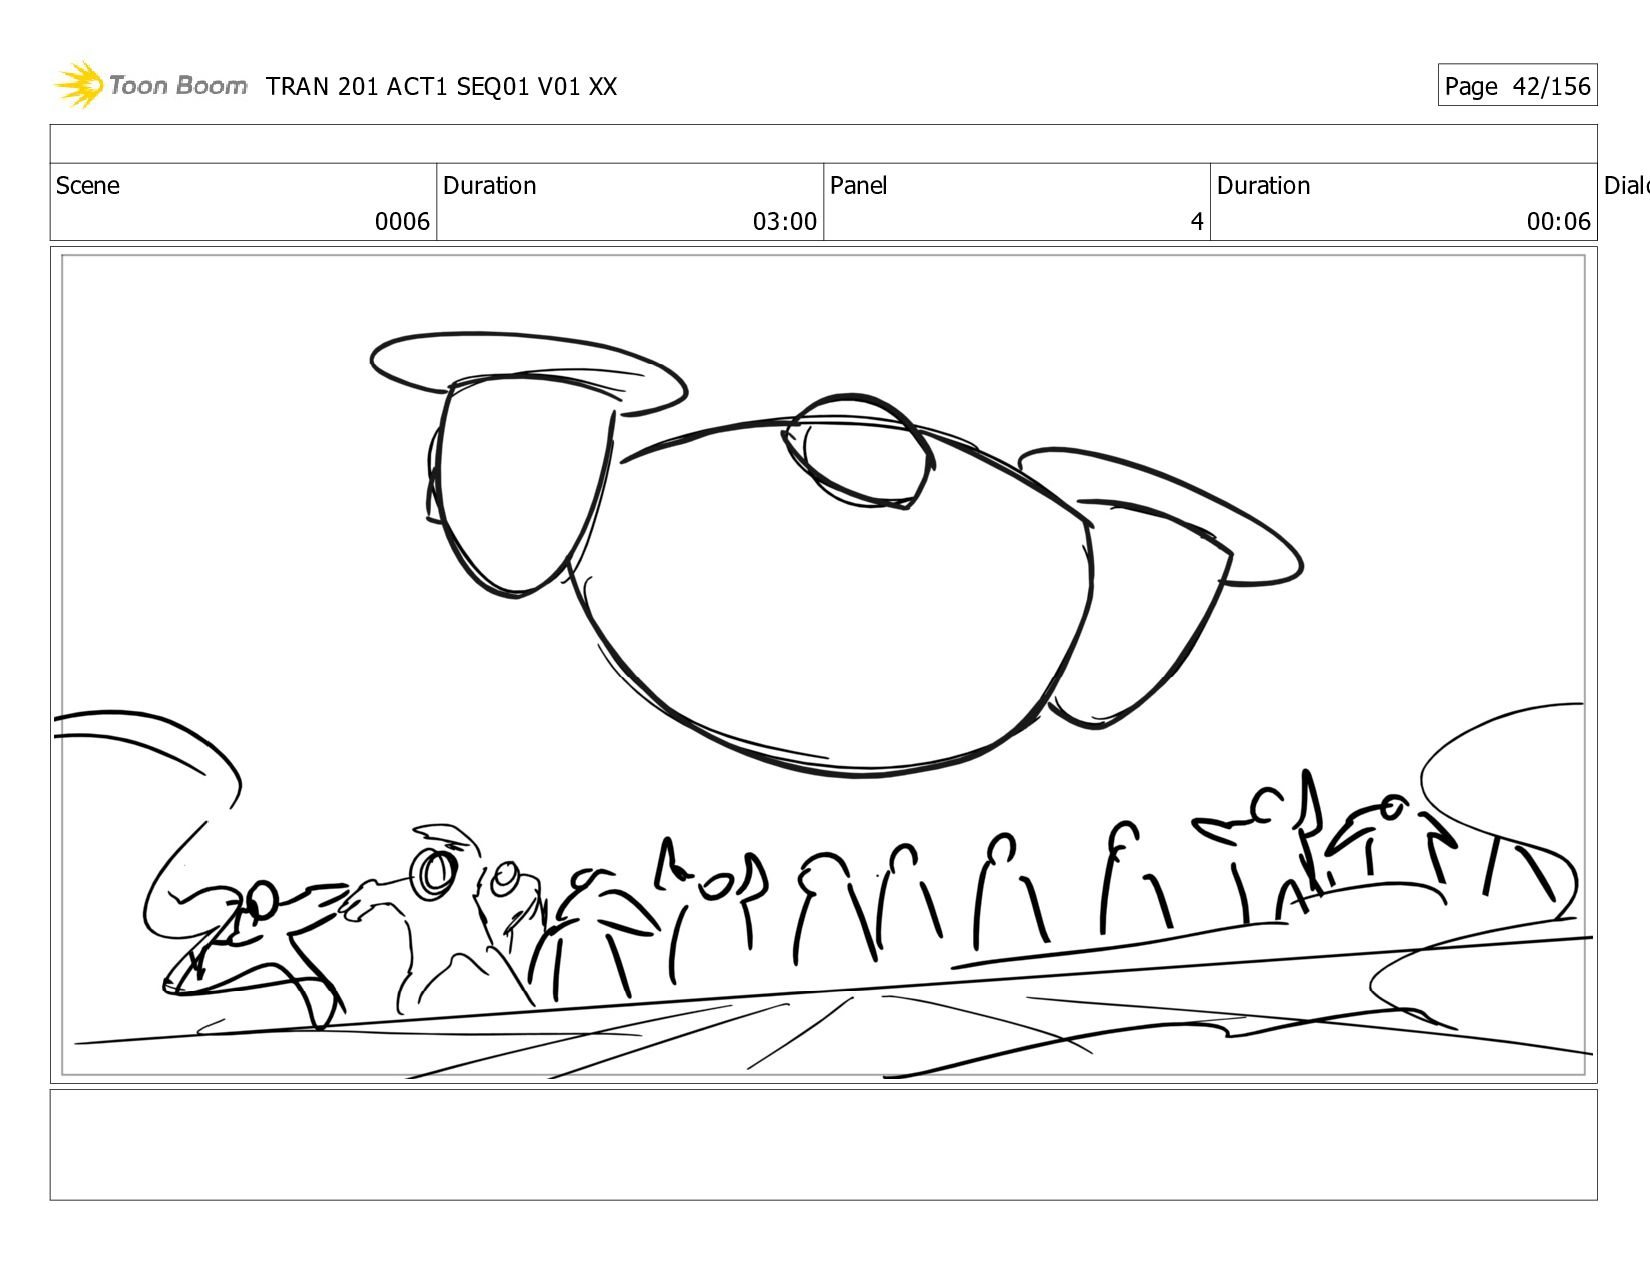The image size is (1650, 1275).
Task: Select the panel duration value '00:06'
Action: point(1558,222)
